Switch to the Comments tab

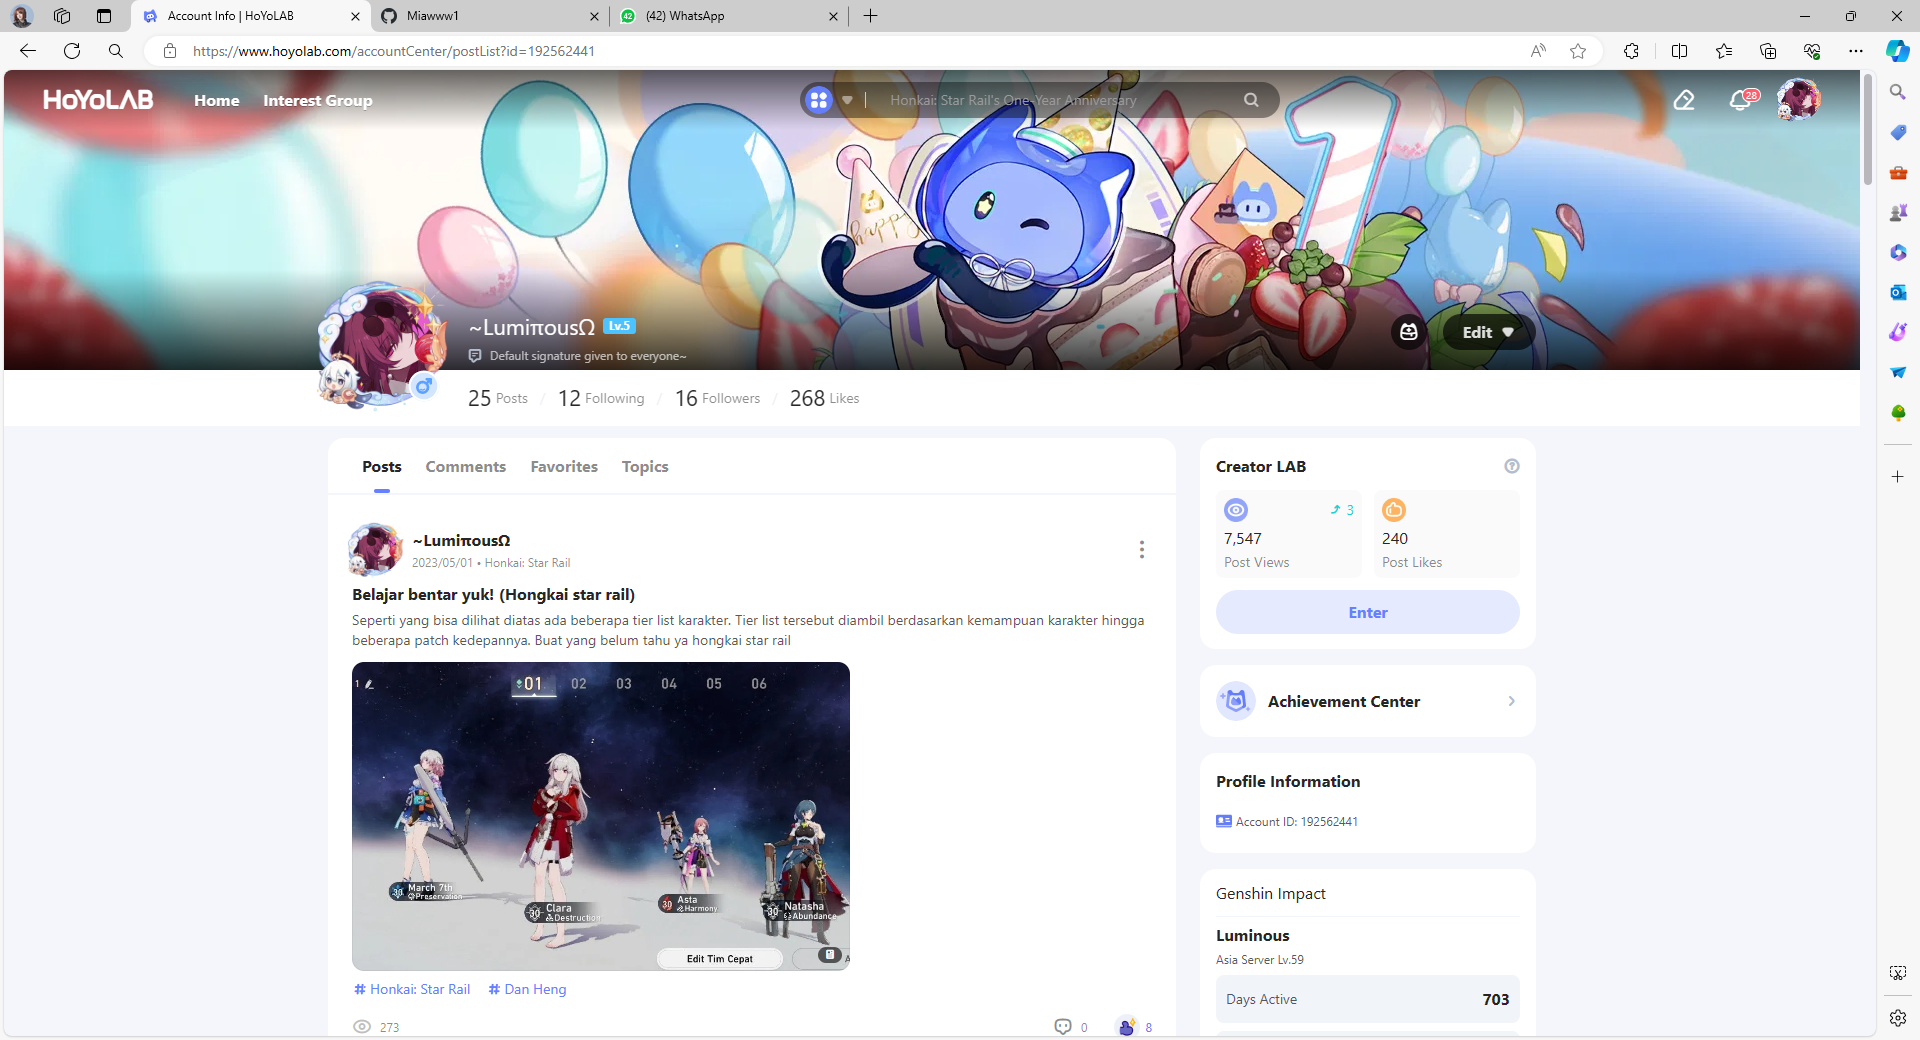465,467
